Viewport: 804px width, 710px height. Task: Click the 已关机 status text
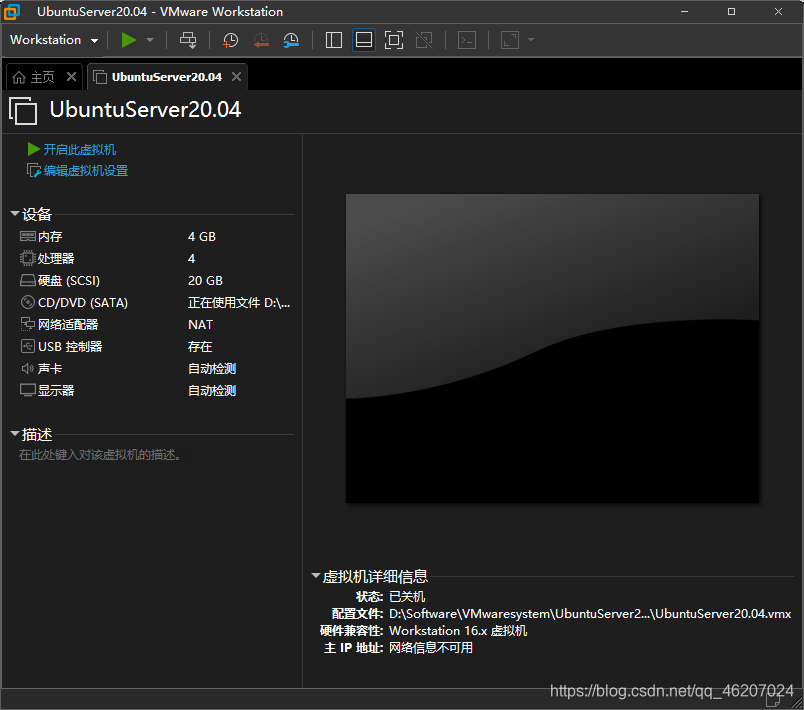pos(407,597)
